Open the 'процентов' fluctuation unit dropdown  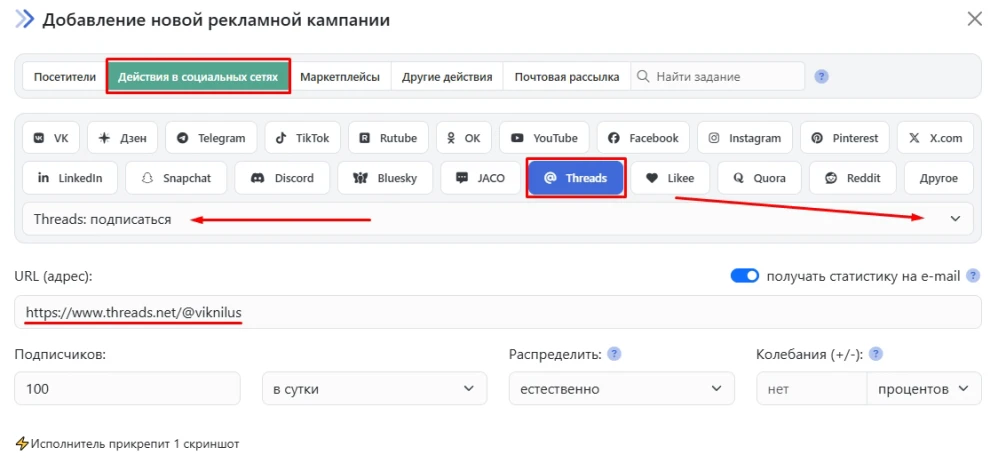923,388
